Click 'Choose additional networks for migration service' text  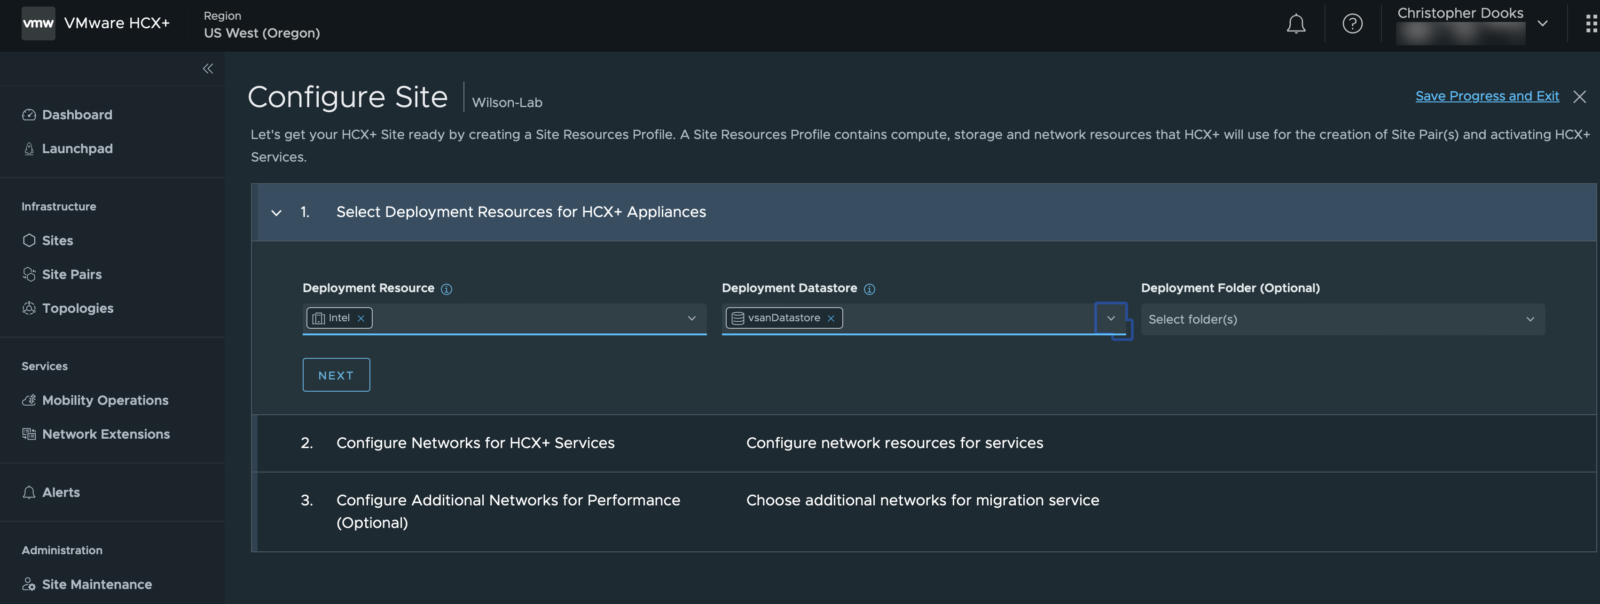pyautogui.click(x=923, y=500)
